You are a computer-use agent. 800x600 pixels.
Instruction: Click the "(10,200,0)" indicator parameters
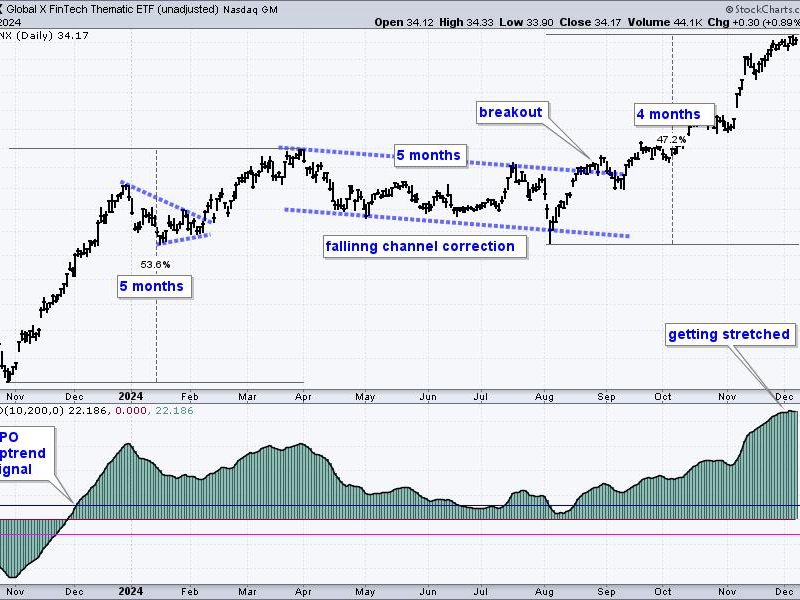32,411
